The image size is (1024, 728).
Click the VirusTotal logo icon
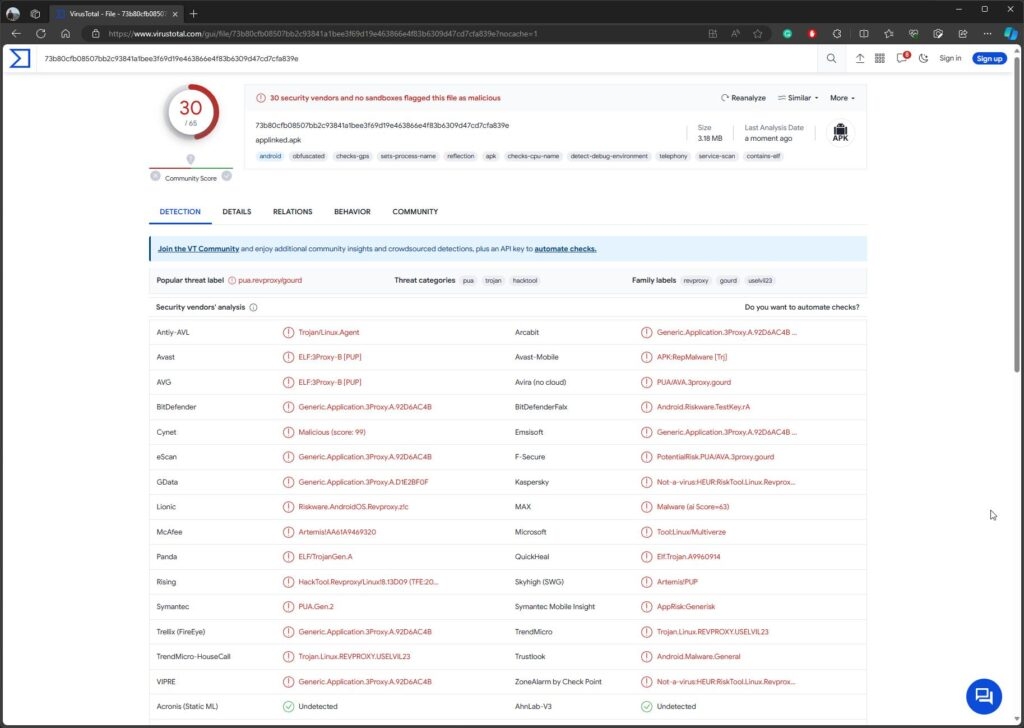pos(20,58)
